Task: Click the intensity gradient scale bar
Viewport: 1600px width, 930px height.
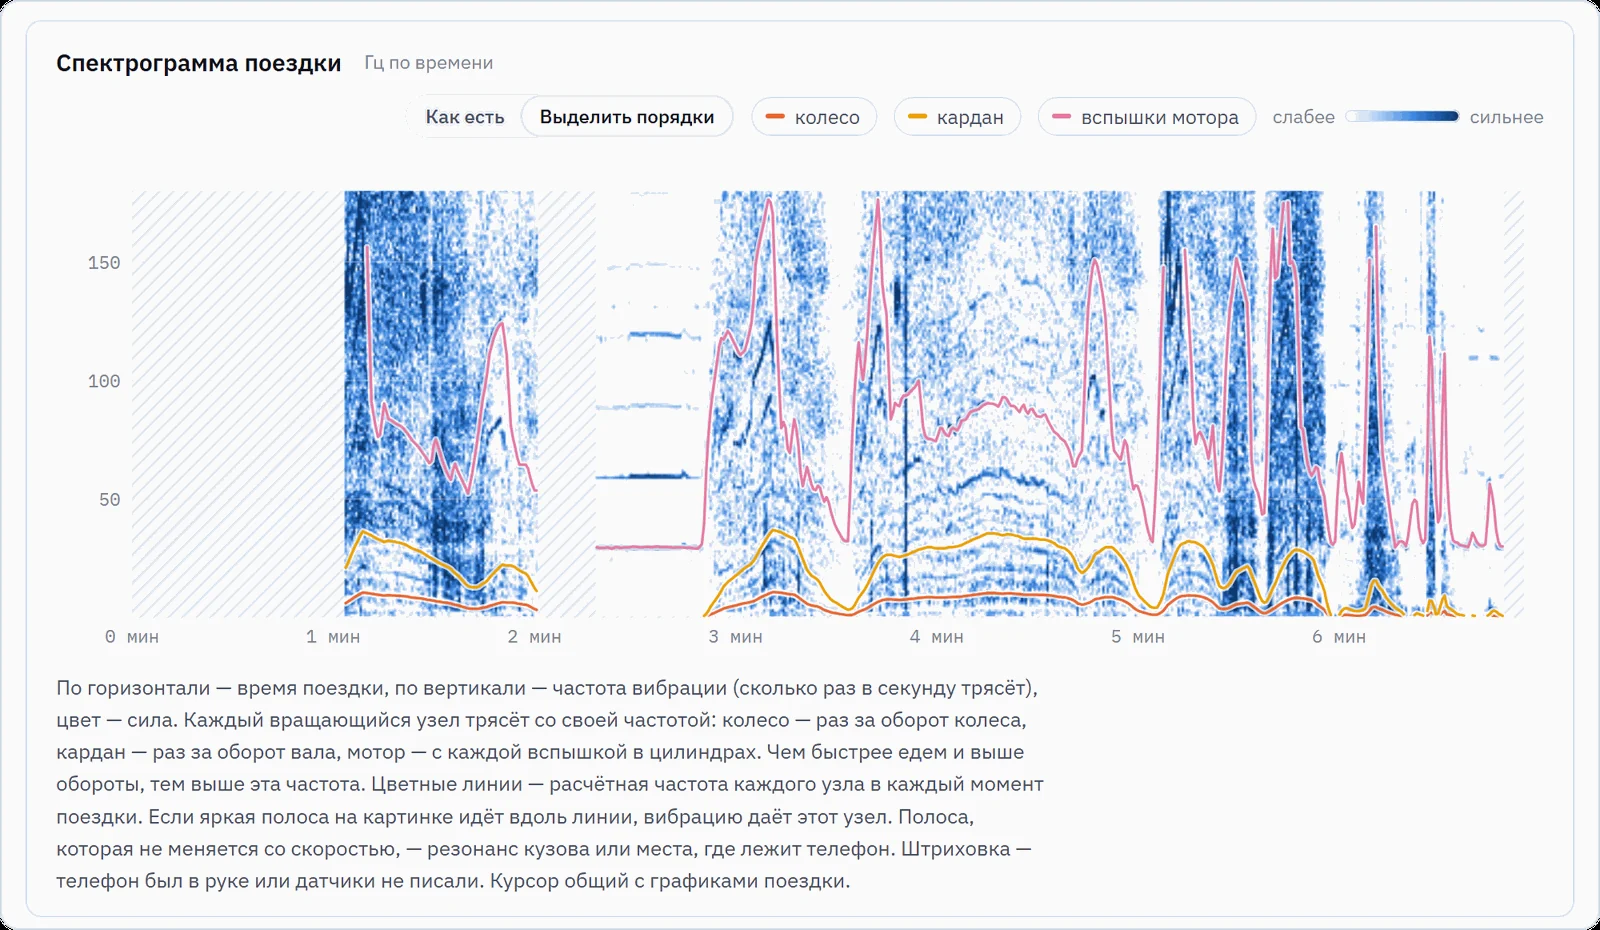Action: pyautogui.click(x=1402, y=117)
